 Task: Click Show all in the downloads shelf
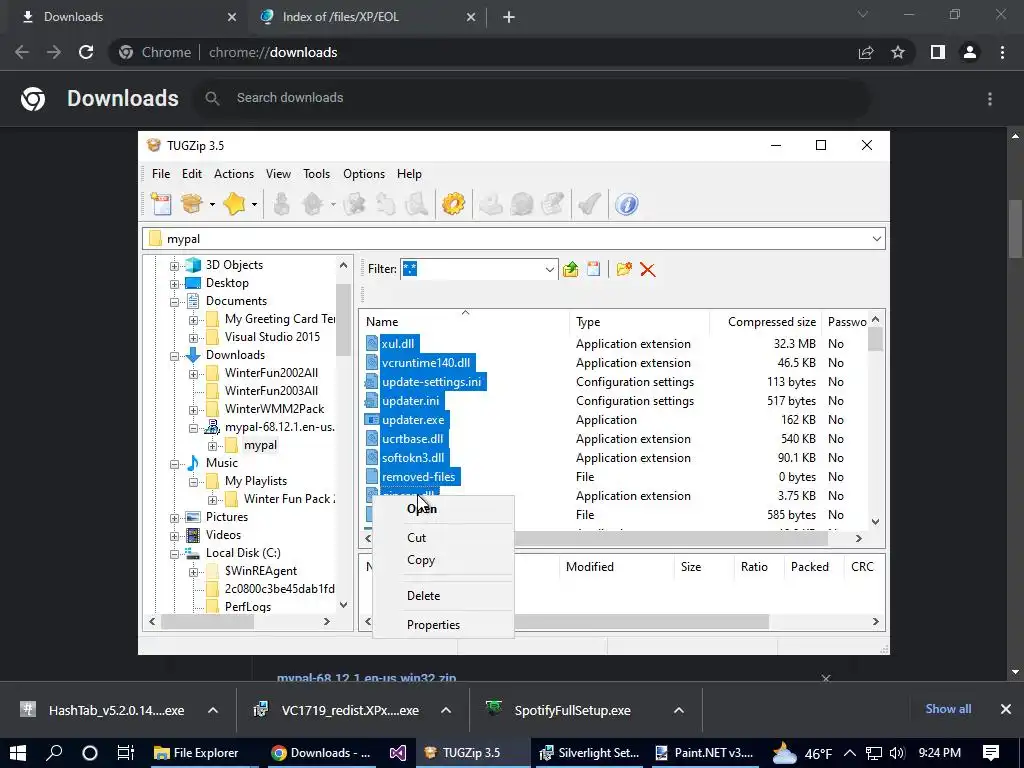pos(948,709)
